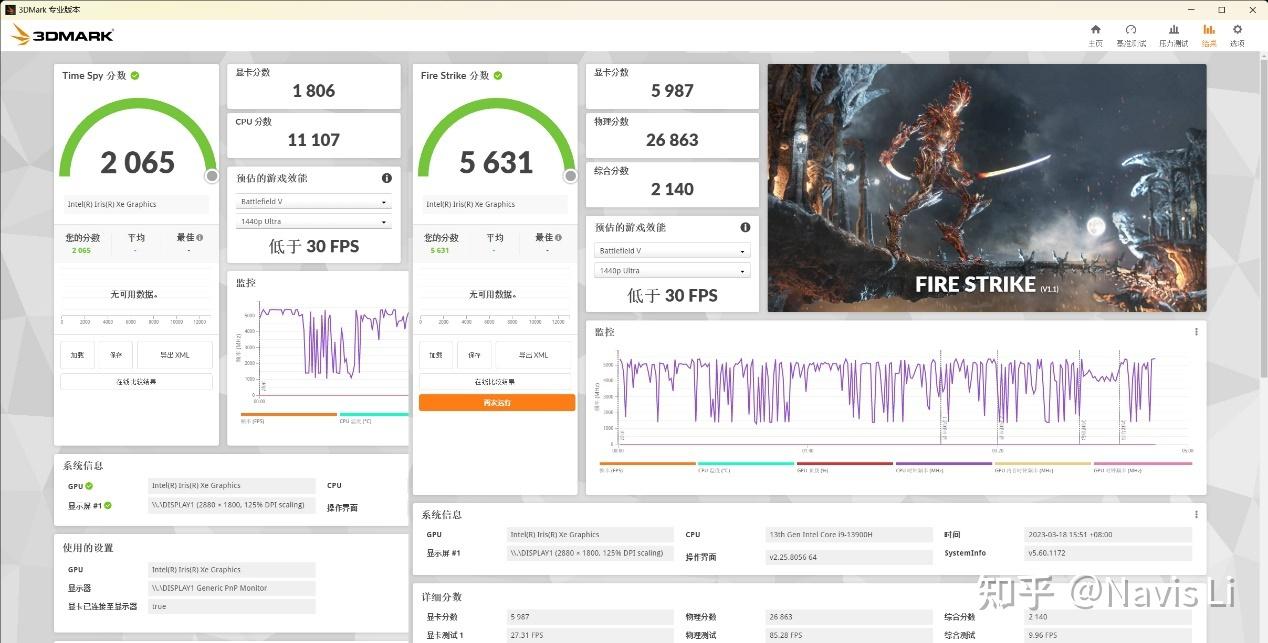Screen dimensions: 1268x643
Task: Click Time Spy CPU 分数 value 11 107
Action: pos(314,140)
